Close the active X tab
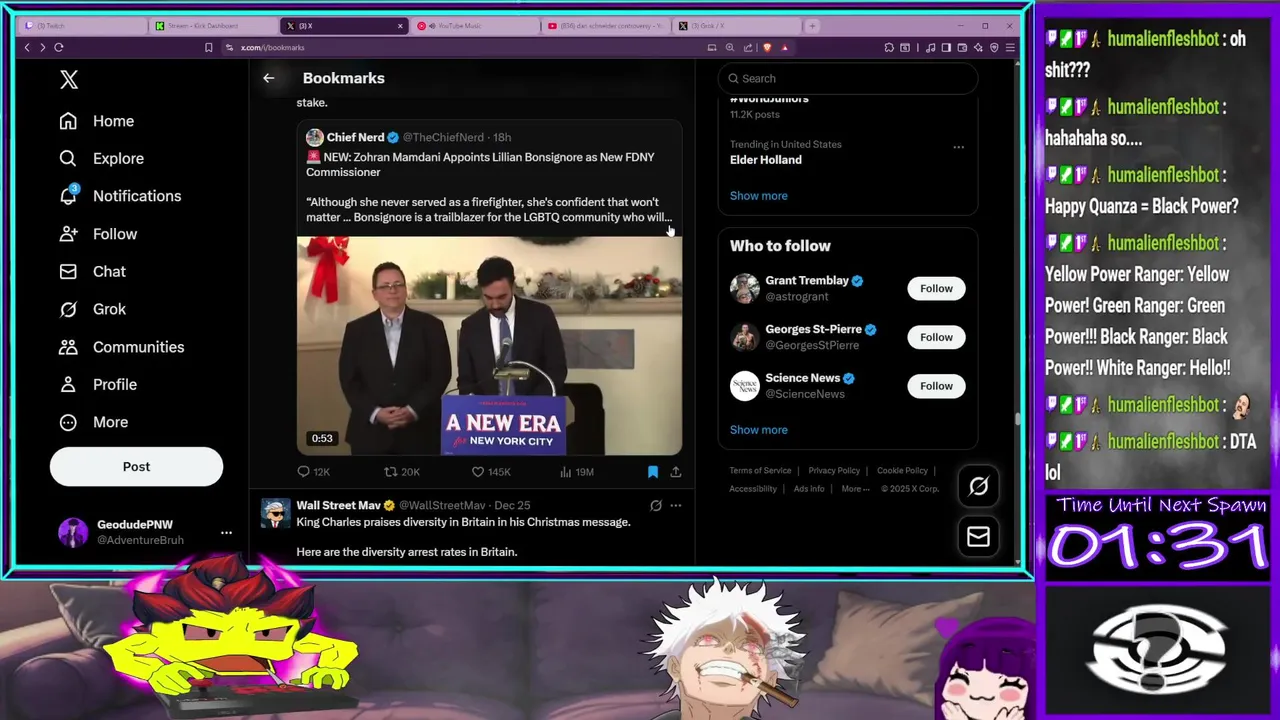1280x720 pixels. click(x=400, y=26)
